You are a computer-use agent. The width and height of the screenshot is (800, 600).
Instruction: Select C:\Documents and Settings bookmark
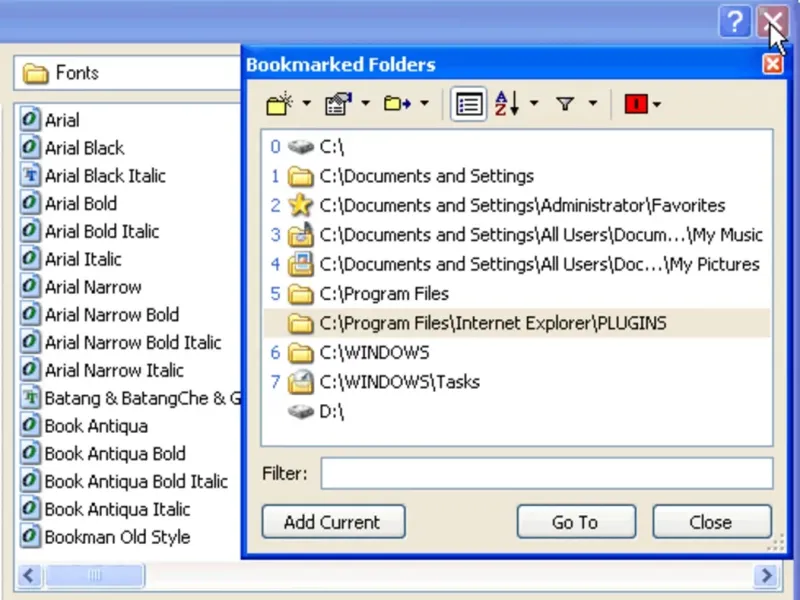click(x=517, y=177)
